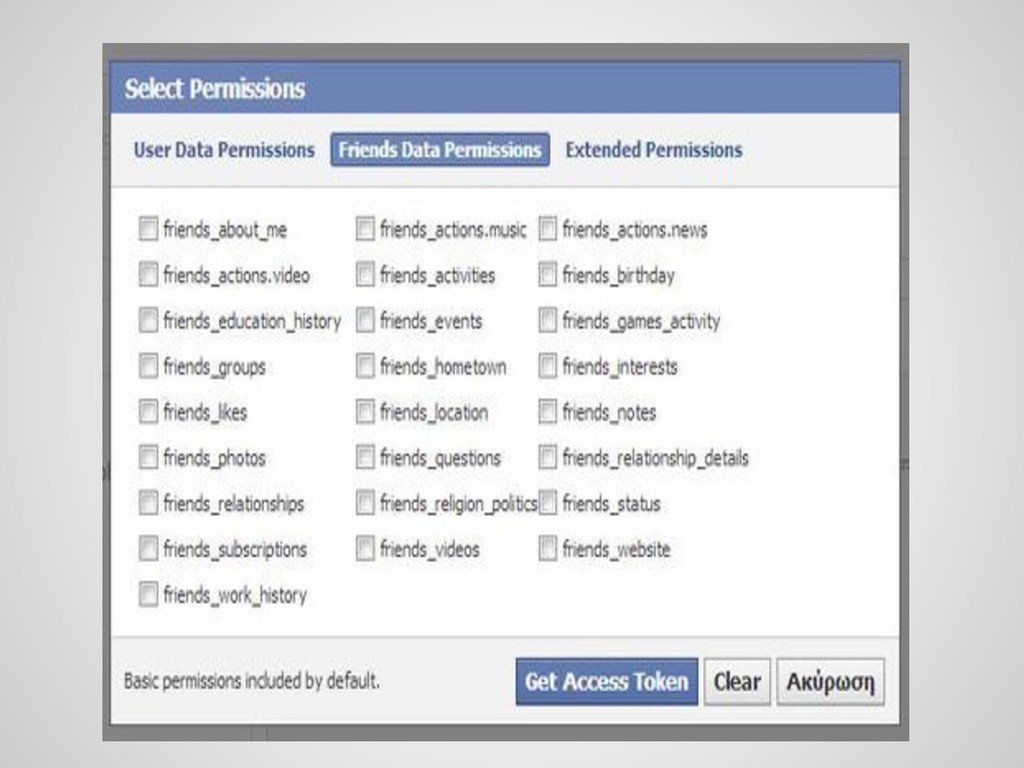This screenshot has height=768, width=1024.
Task: Check the friends_hometown checkbox
Action: click(365, 367)
